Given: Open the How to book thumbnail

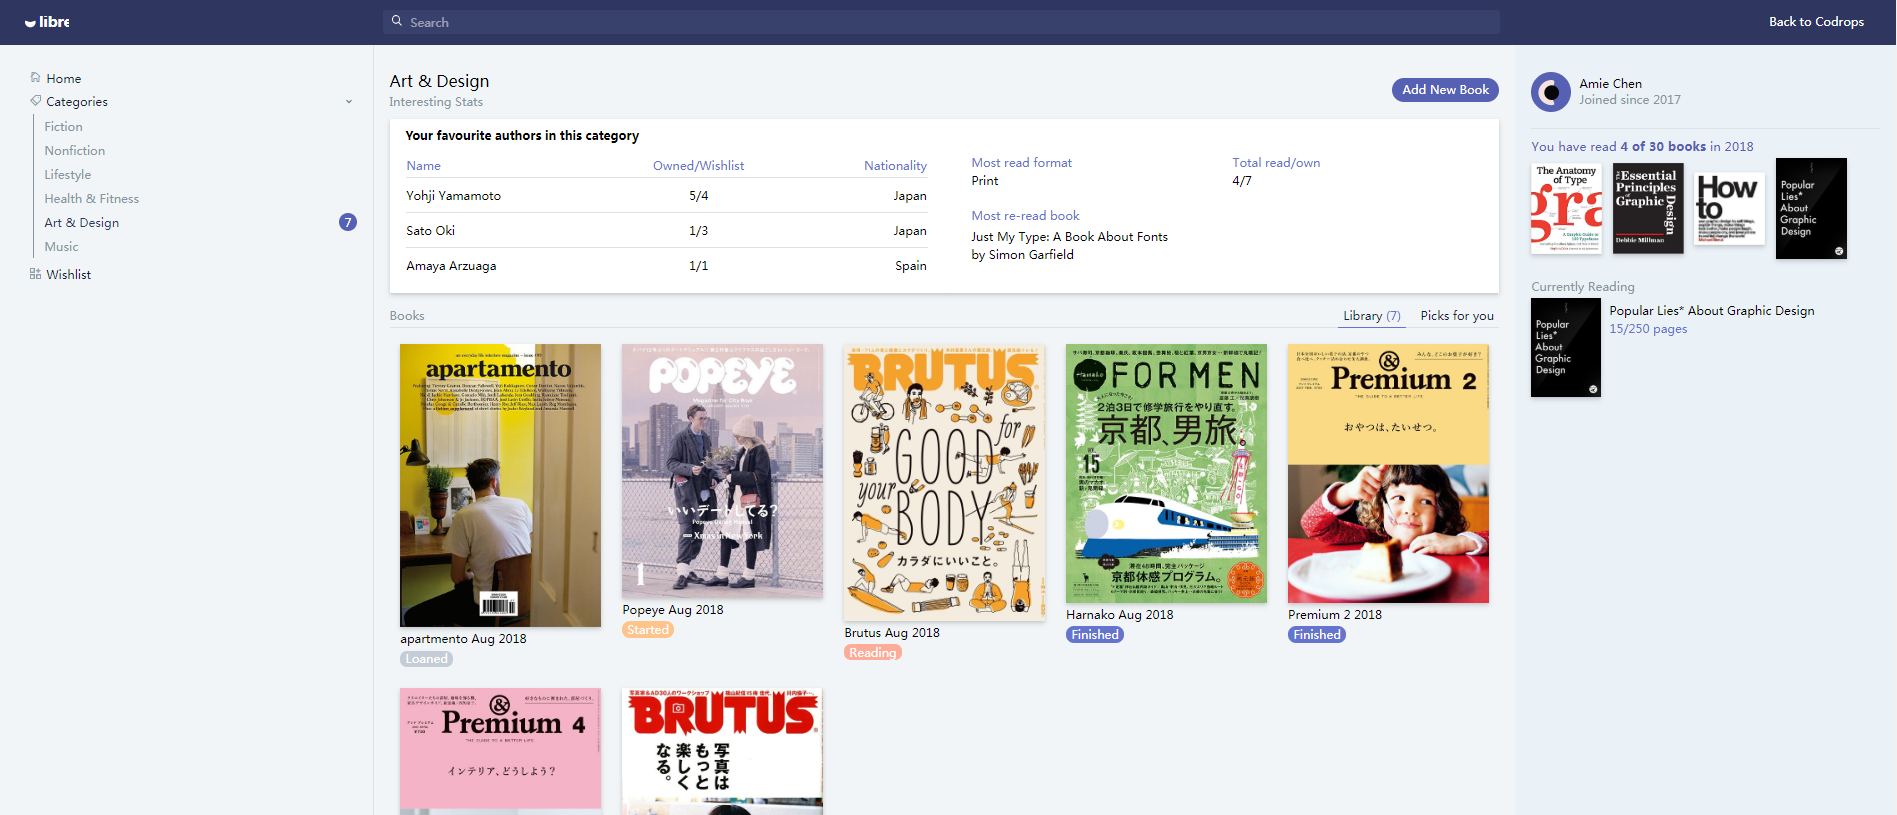Looking at the screenshot, I should [1729, 208].
